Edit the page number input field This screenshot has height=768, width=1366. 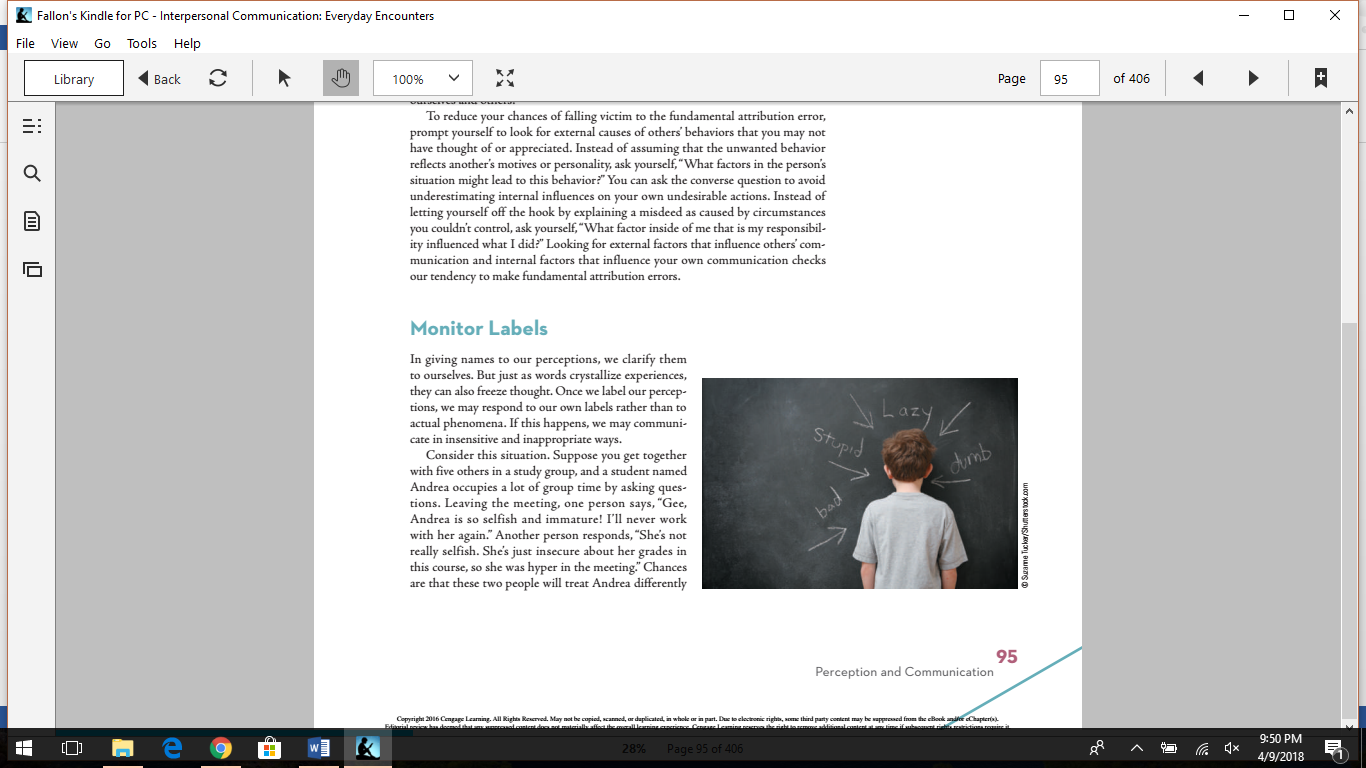point(1069,77)
